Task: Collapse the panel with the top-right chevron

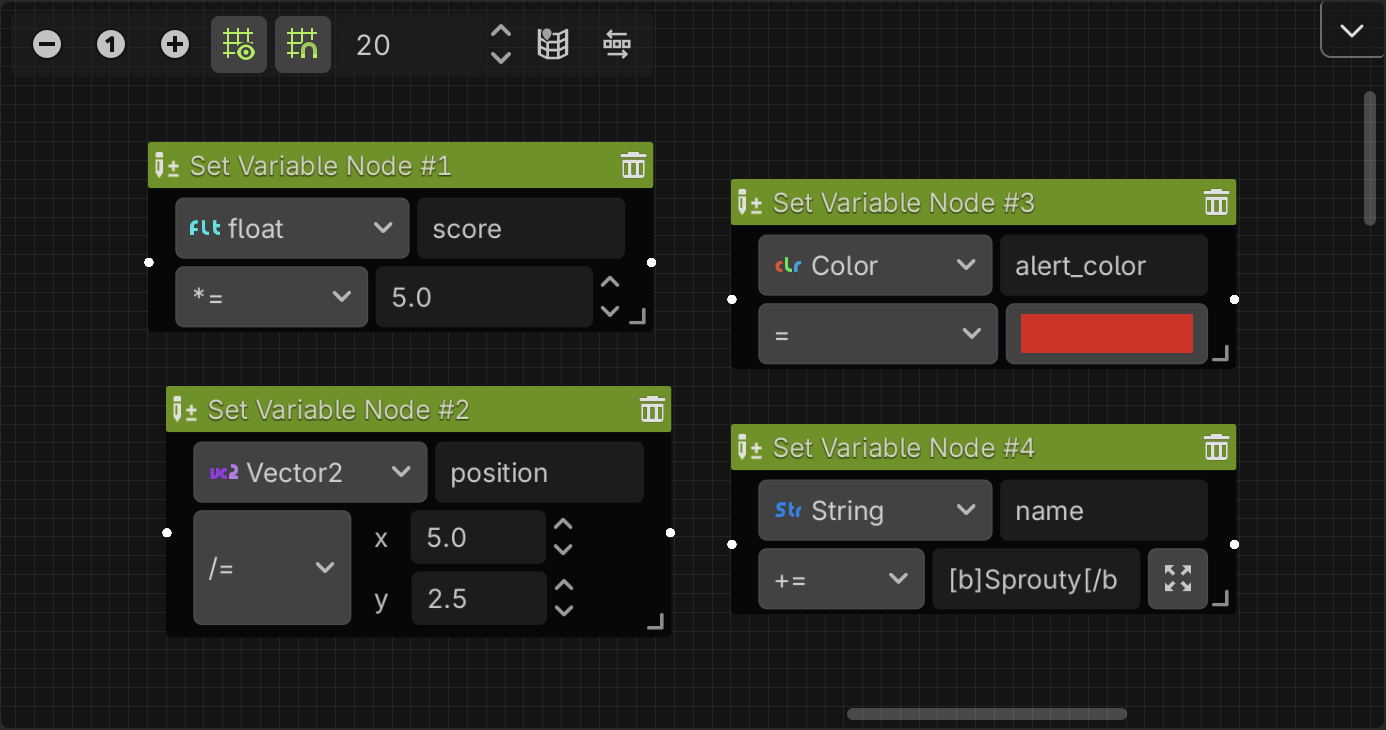Action: tap(1351, 29)
